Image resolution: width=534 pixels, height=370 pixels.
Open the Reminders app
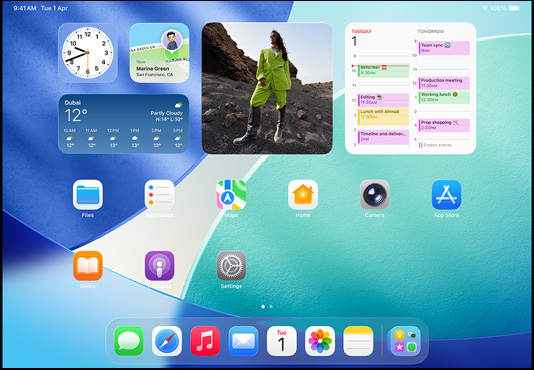pyautogui.click(x=159, y=195)
